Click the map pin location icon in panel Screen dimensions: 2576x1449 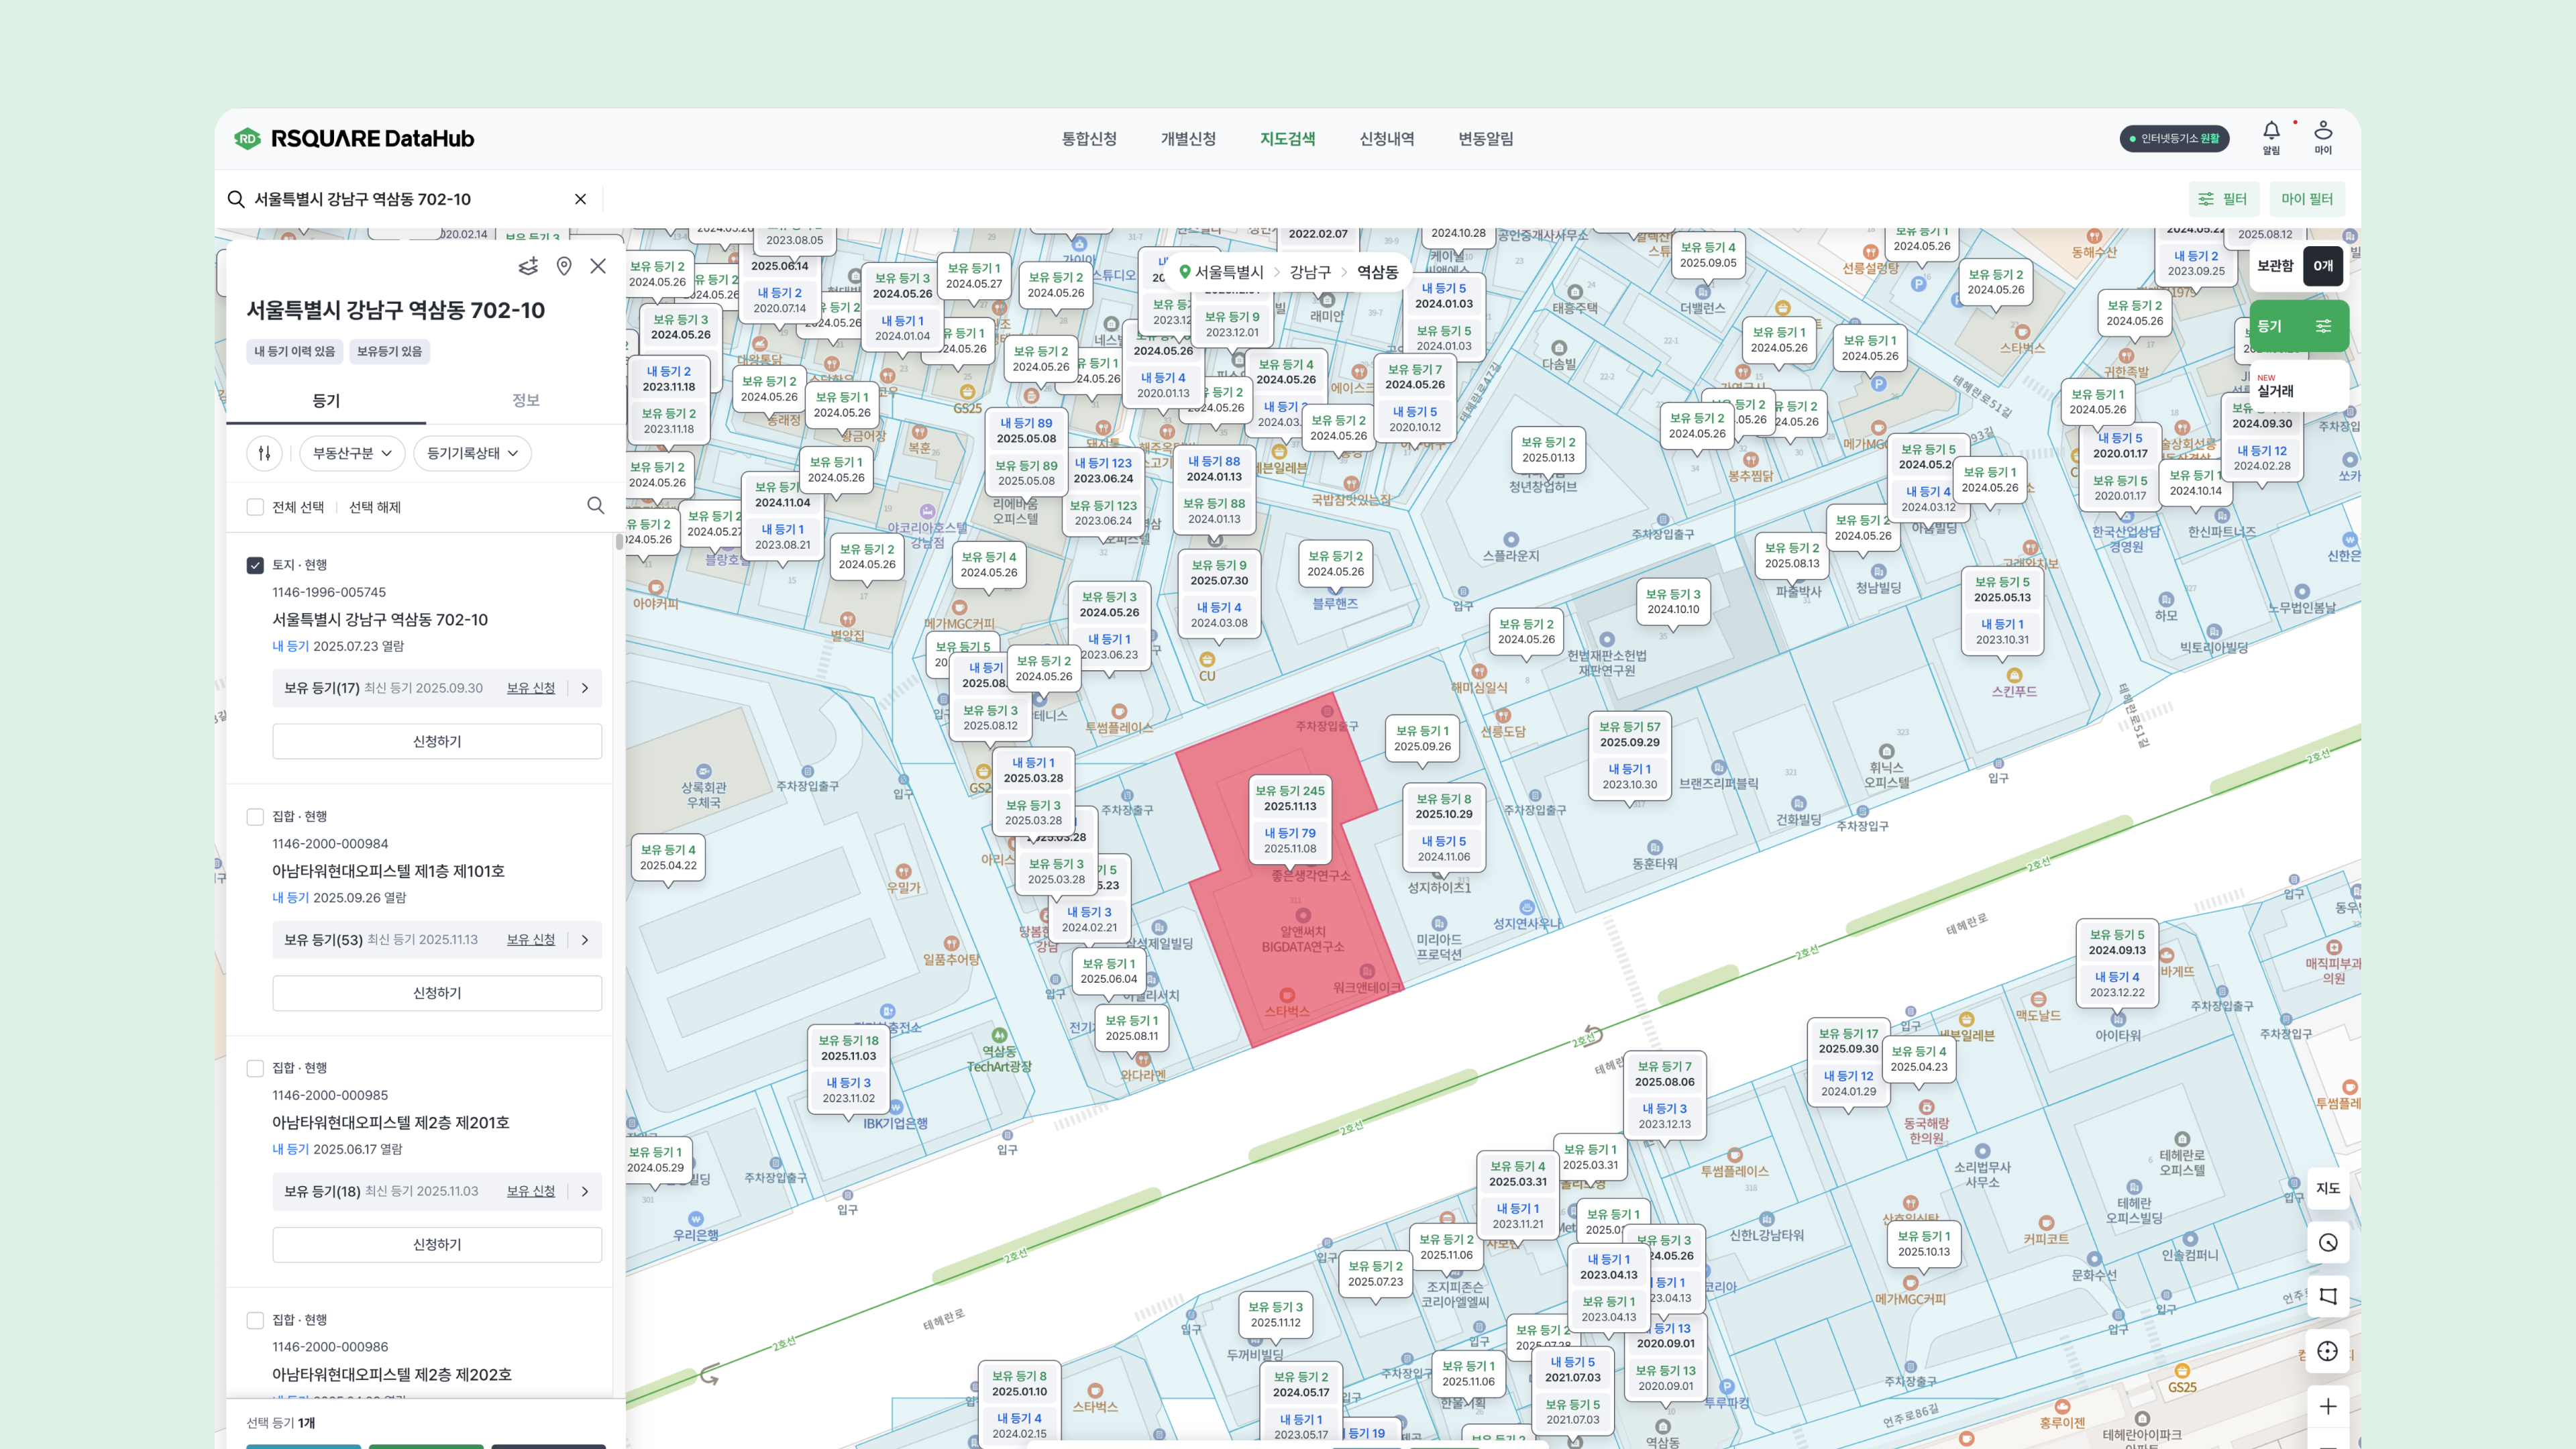coord(564,266)
